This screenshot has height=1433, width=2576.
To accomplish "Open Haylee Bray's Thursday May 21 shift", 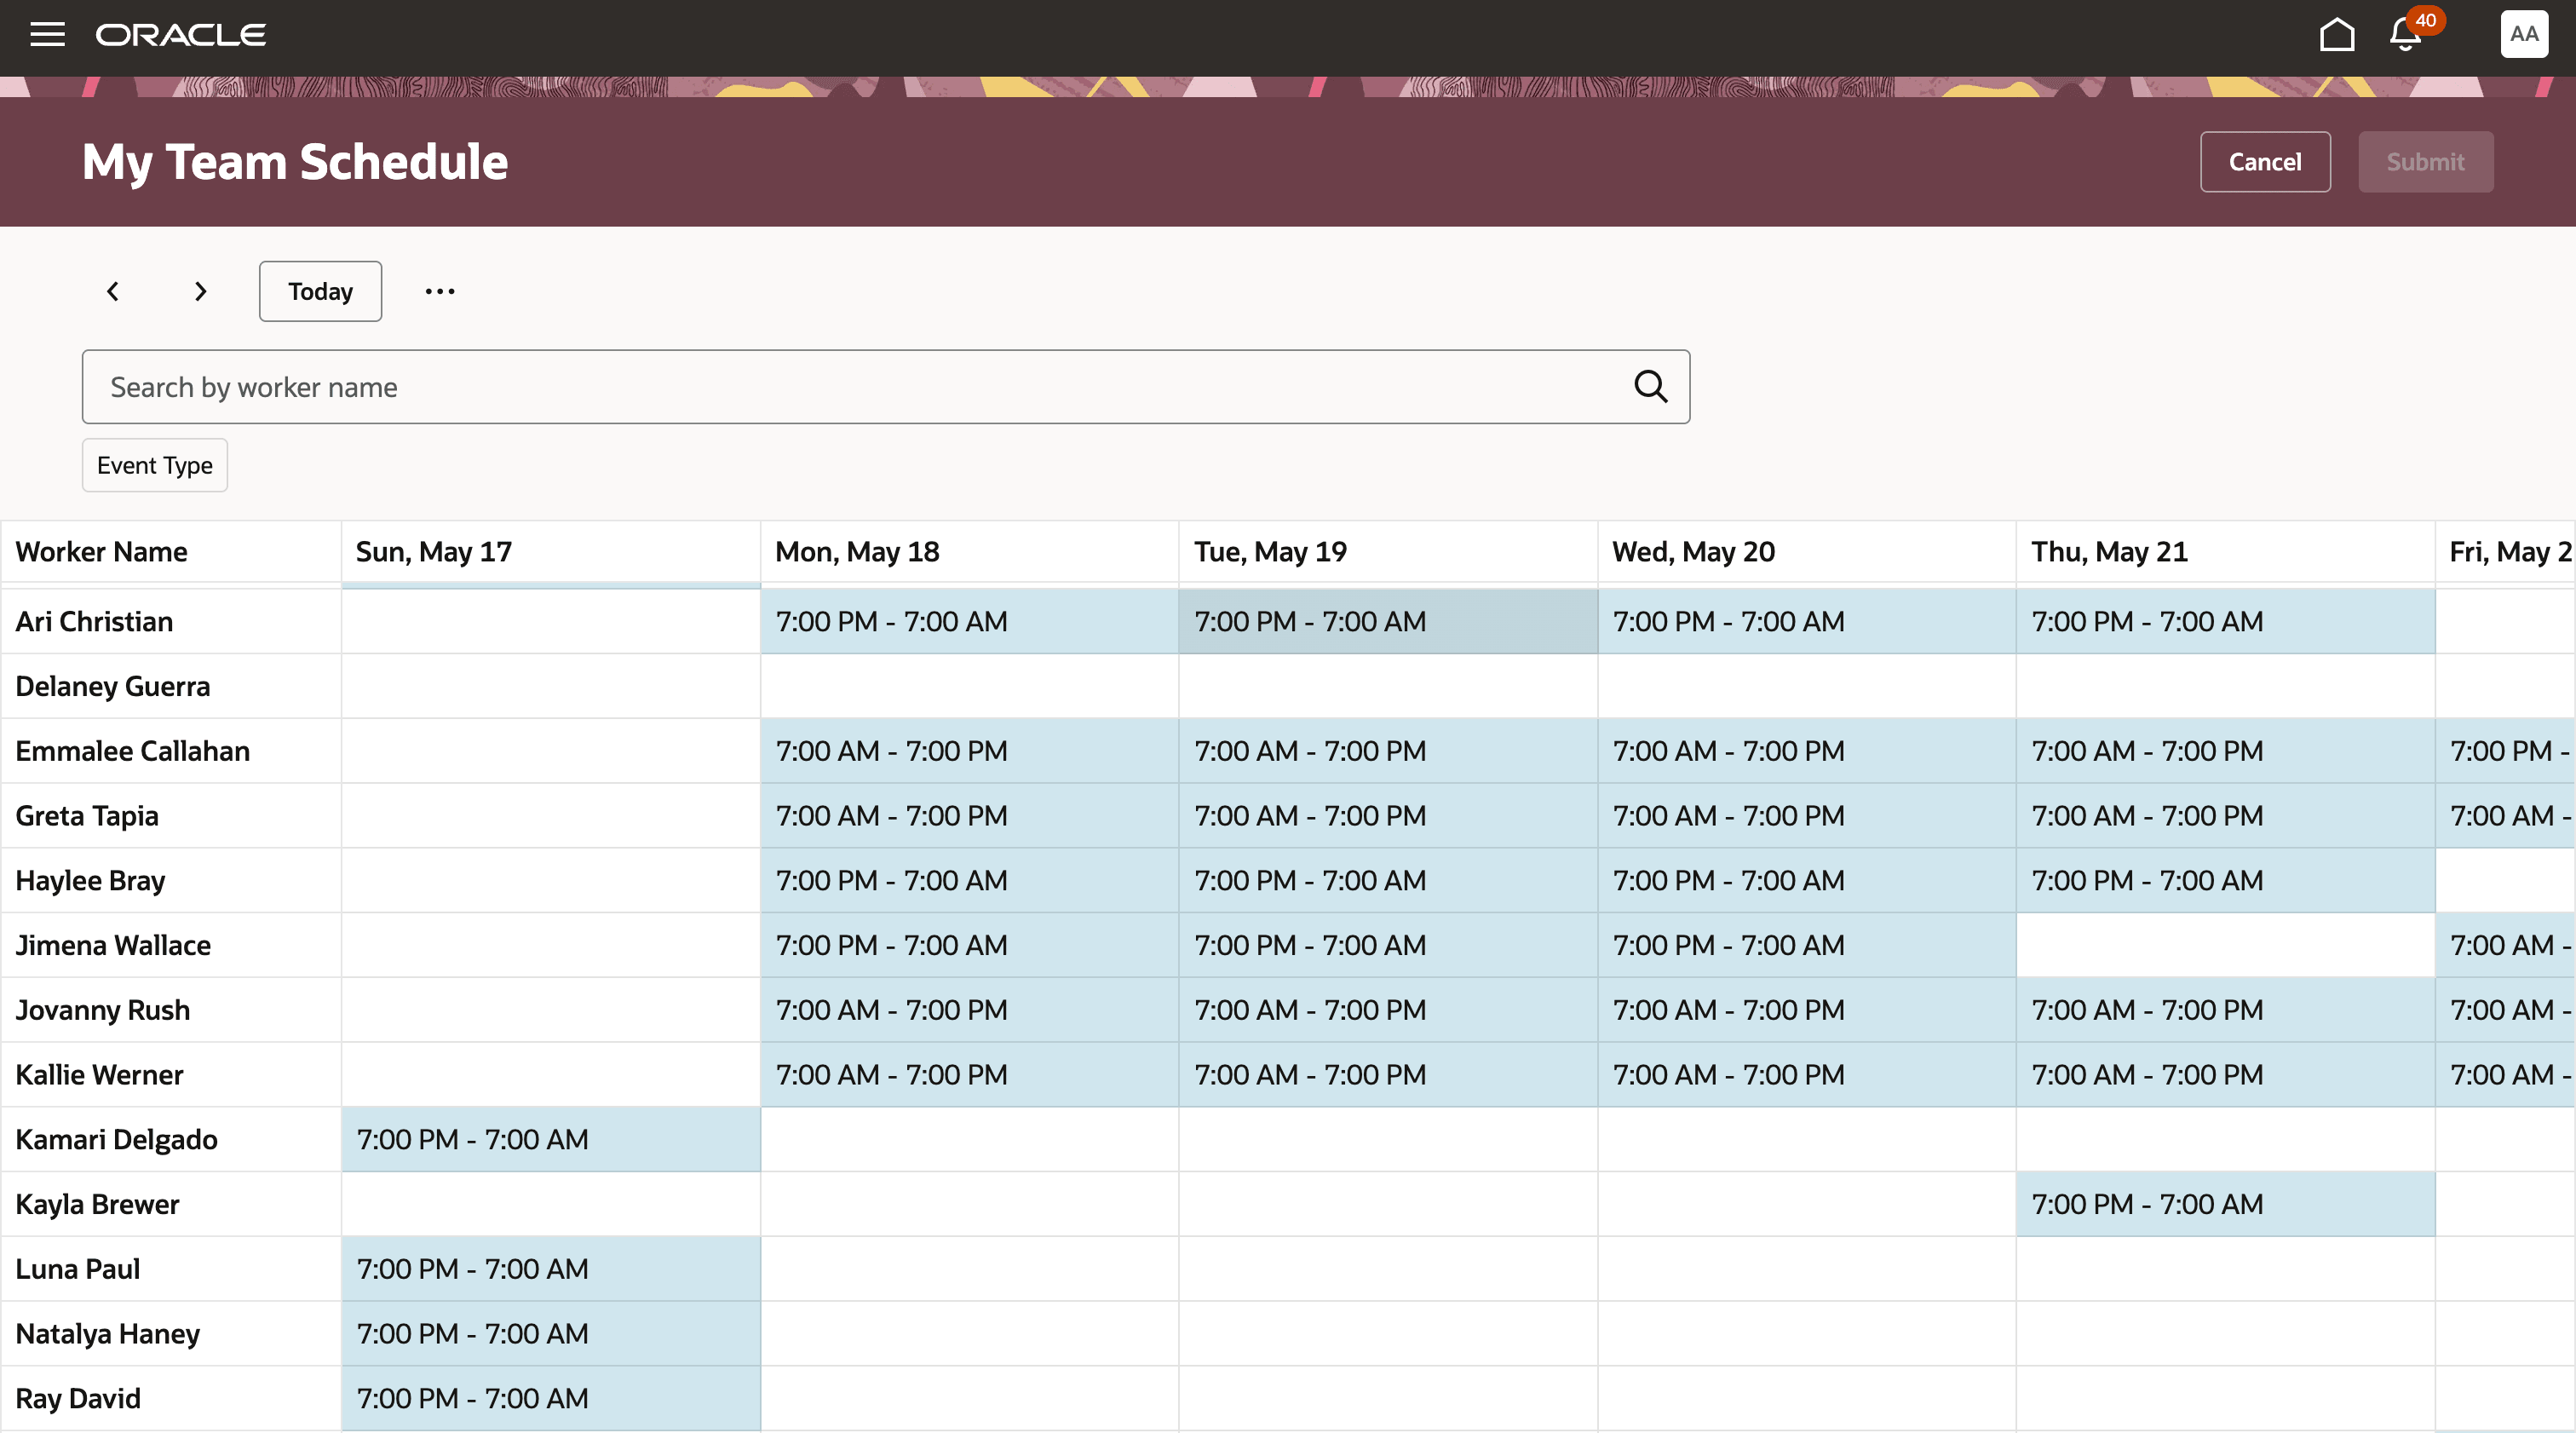I will pos(2226,881).
